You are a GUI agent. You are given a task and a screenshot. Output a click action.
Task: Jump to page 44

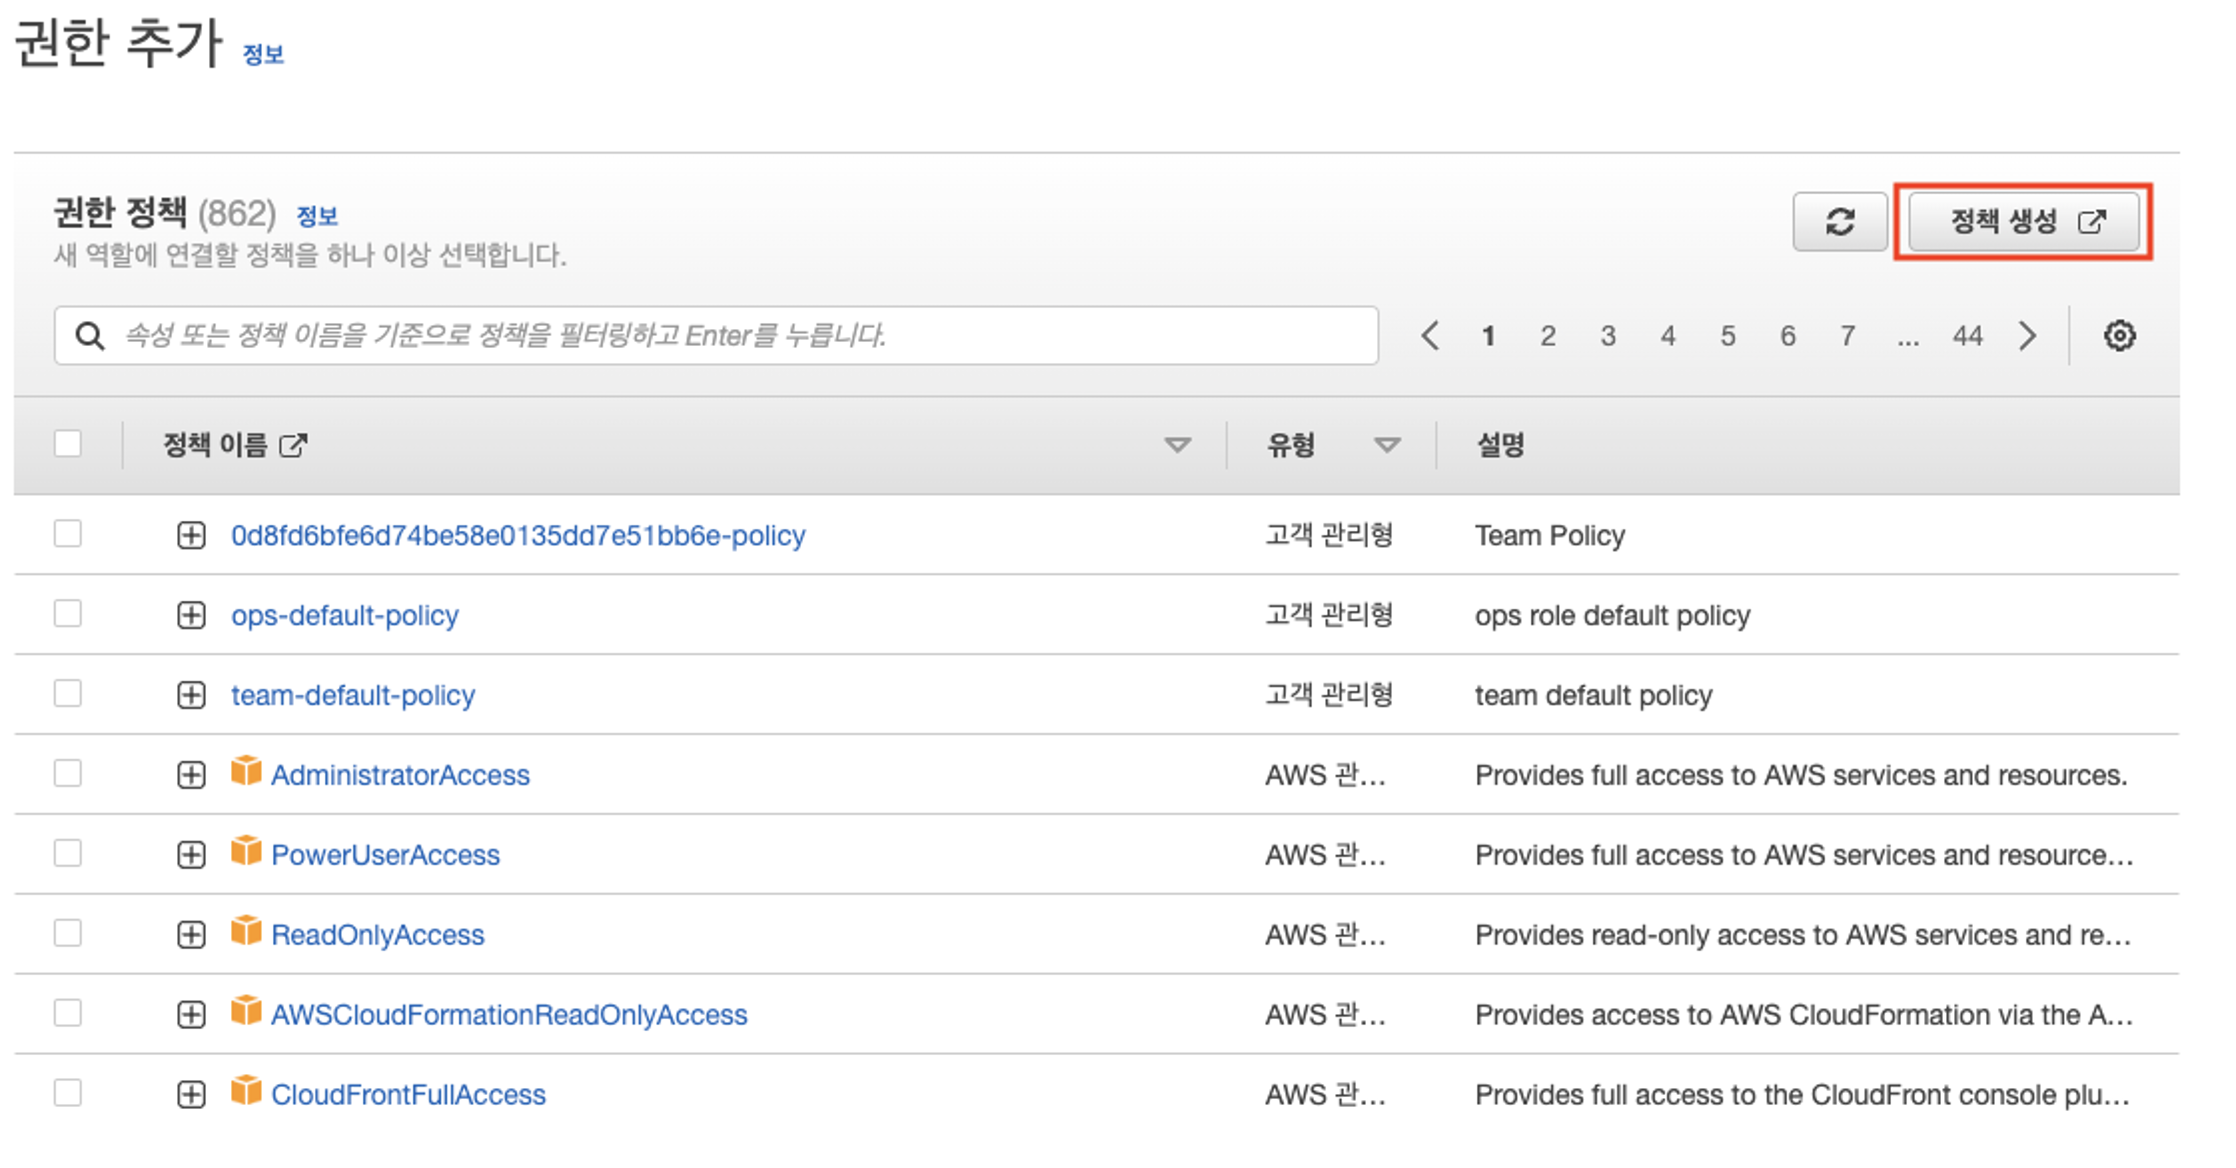(x=1967, y=336)
